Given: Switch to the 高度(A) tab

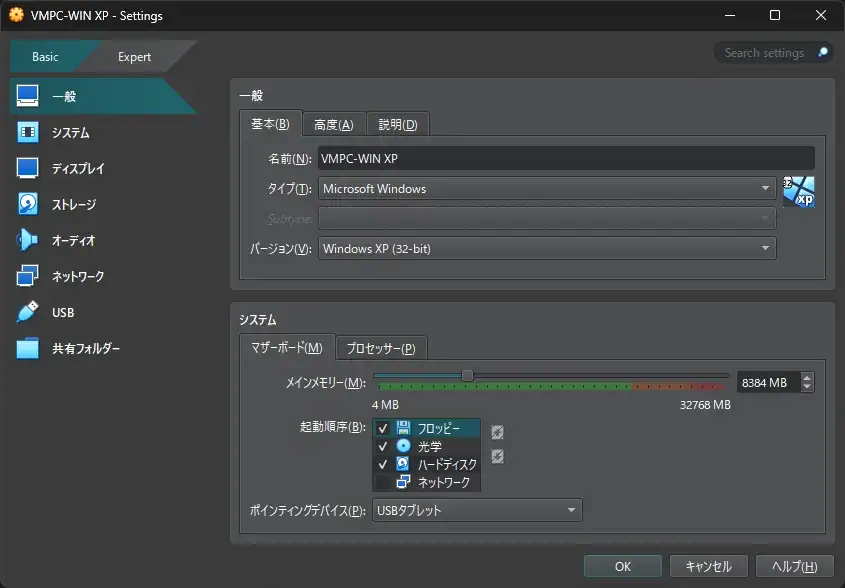Looking at the screenshot, I should pos(333,124).
